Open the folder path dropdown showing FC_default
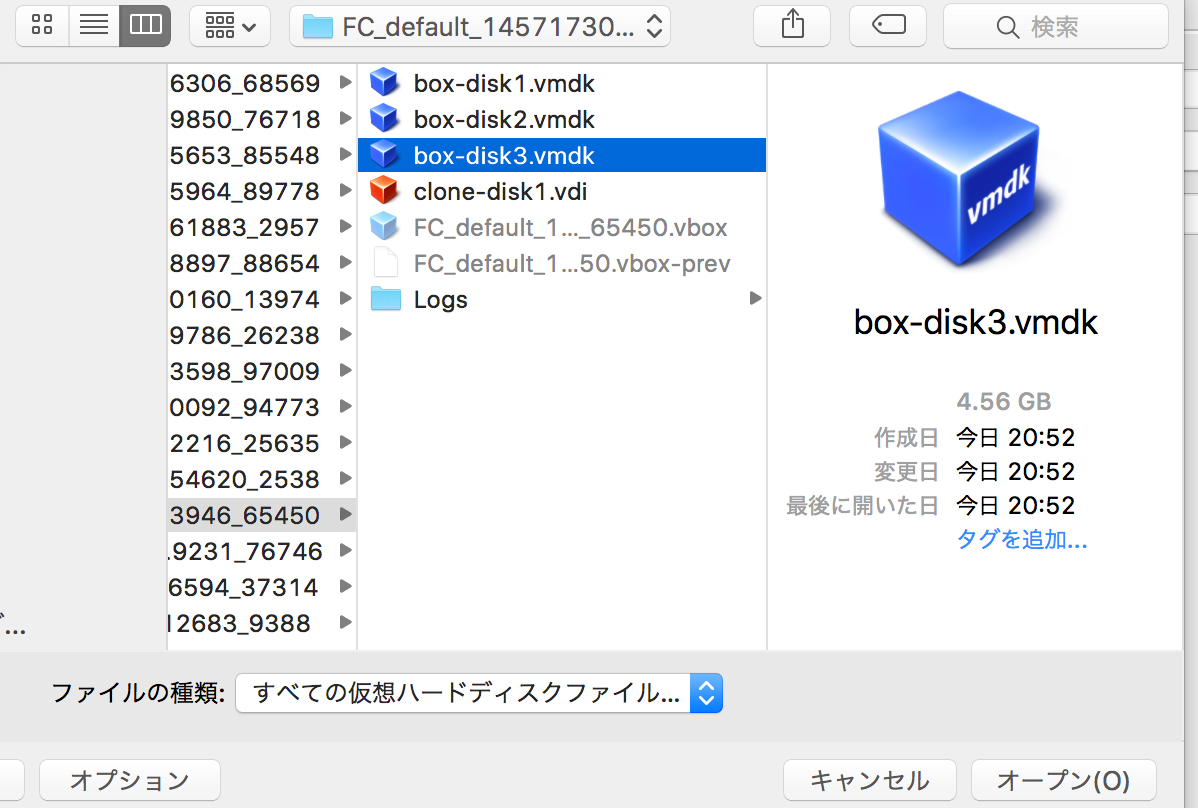 pos(480,27)
